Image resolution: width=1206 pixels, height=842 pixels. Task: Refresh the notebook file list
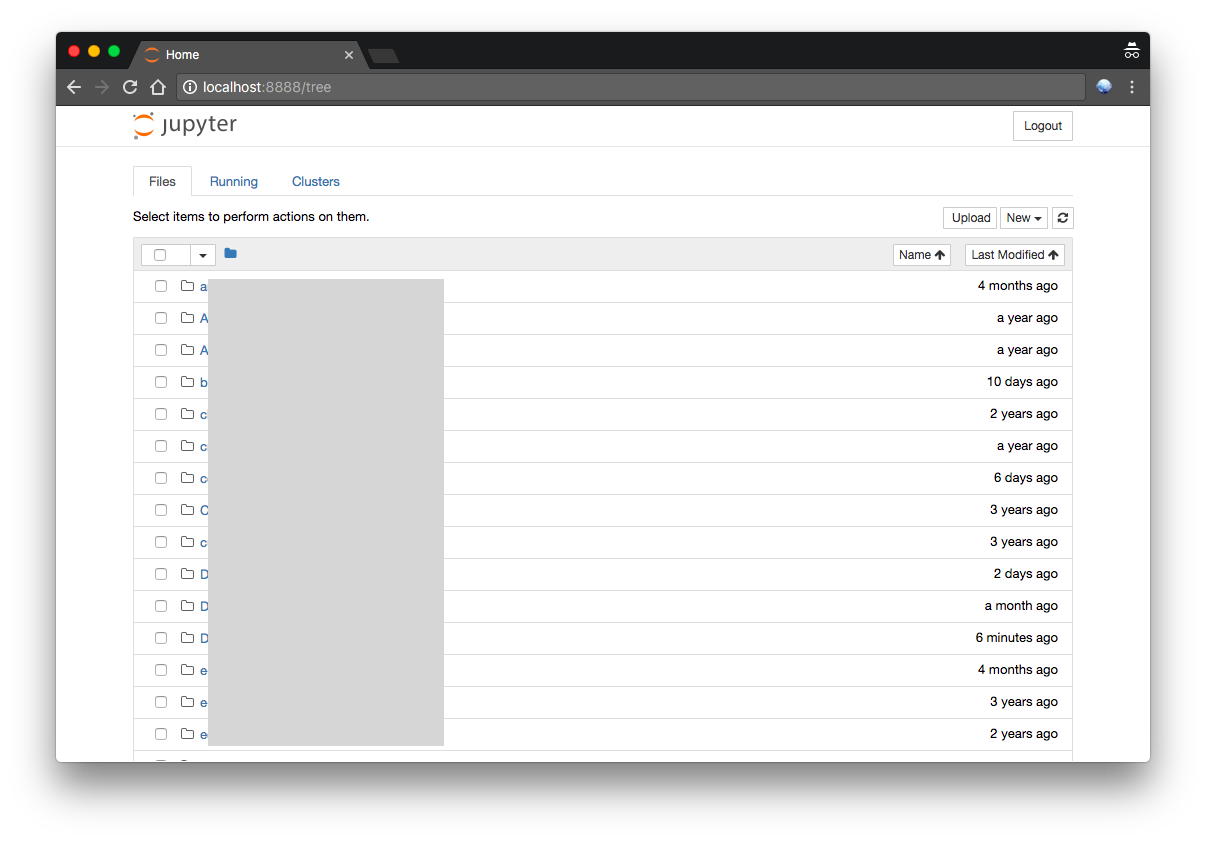(x=1063, y=218)
